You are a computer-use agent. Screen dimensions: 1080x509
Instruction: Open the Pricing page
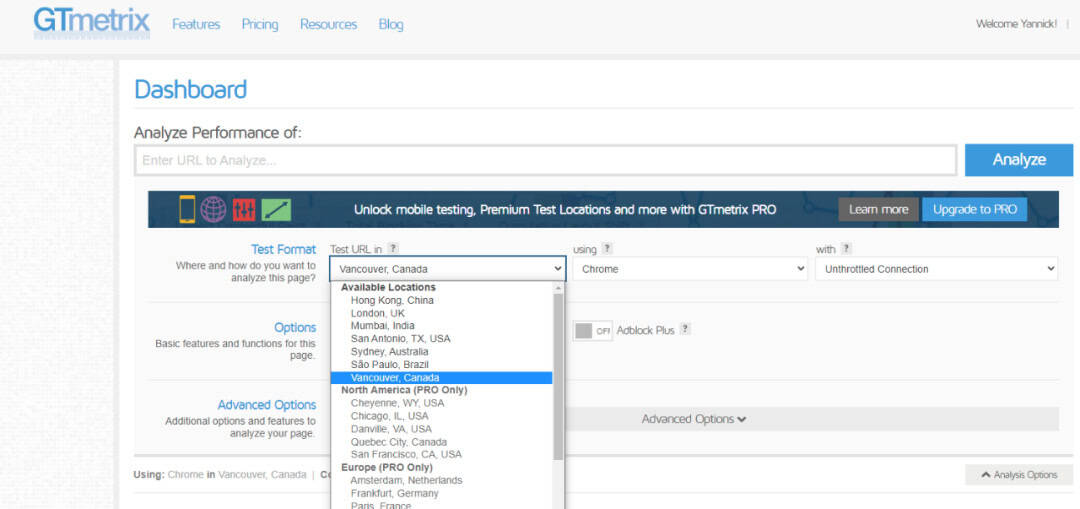tap(260, 25)
